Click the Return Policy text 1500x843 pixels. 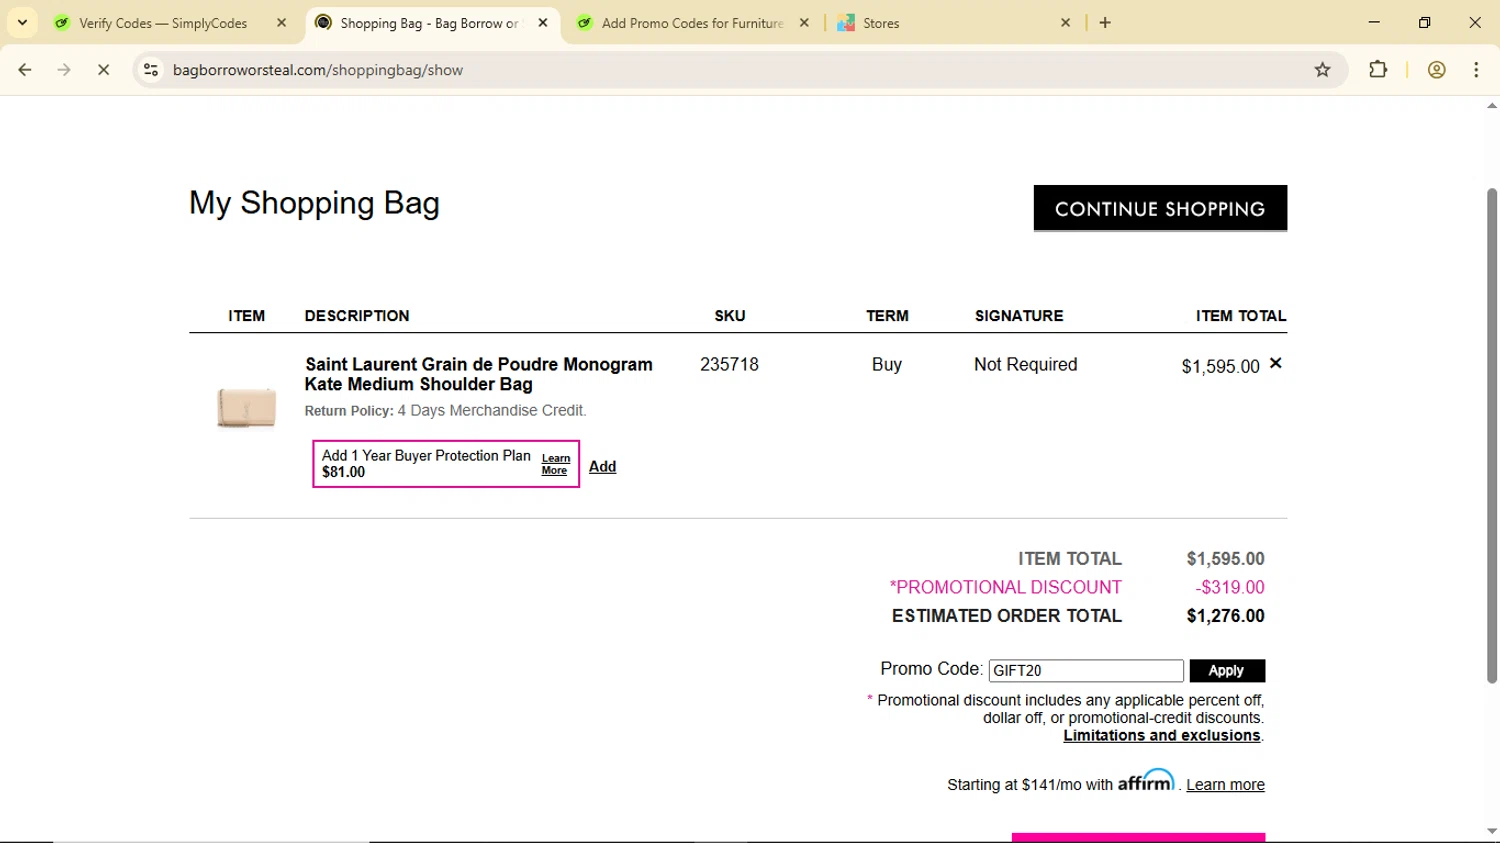445,410
